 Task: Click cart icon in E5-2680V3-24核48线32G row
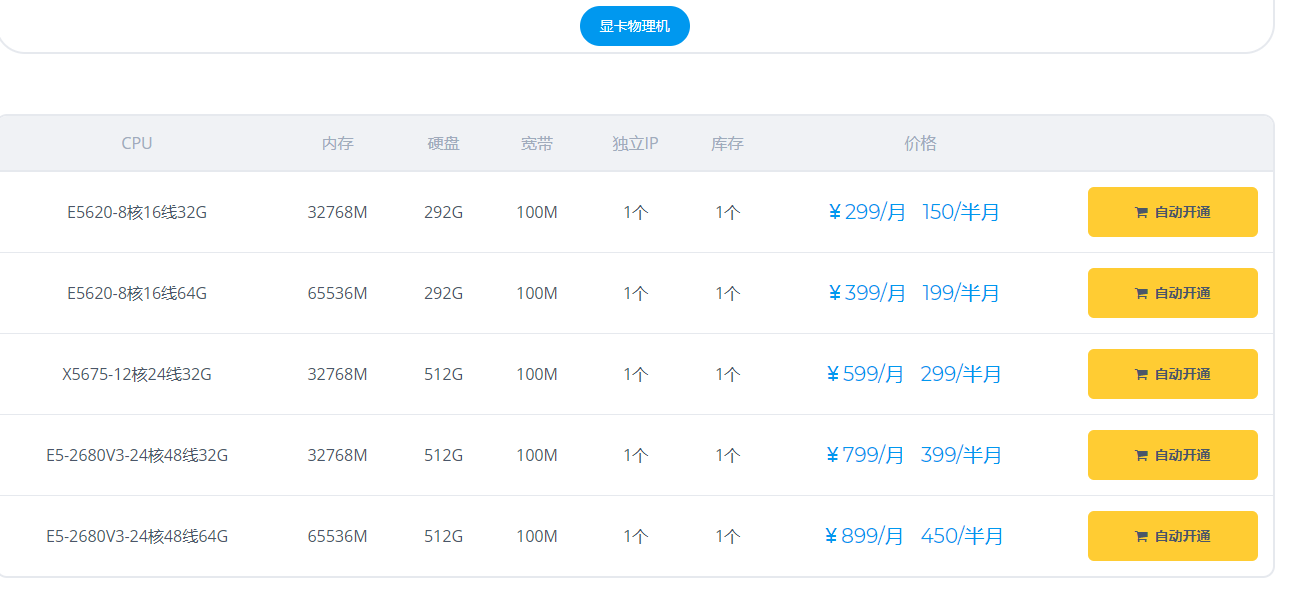(x=1141, y=455)
